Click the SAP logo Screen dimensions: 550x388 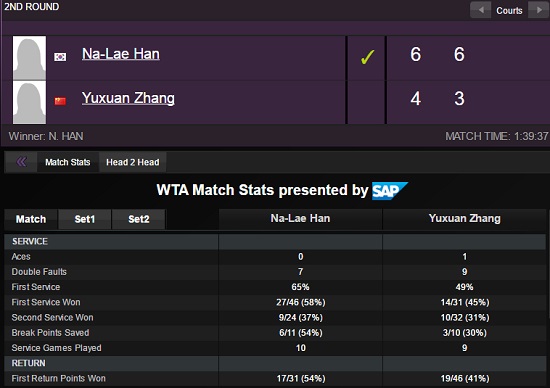coord(390,190)
